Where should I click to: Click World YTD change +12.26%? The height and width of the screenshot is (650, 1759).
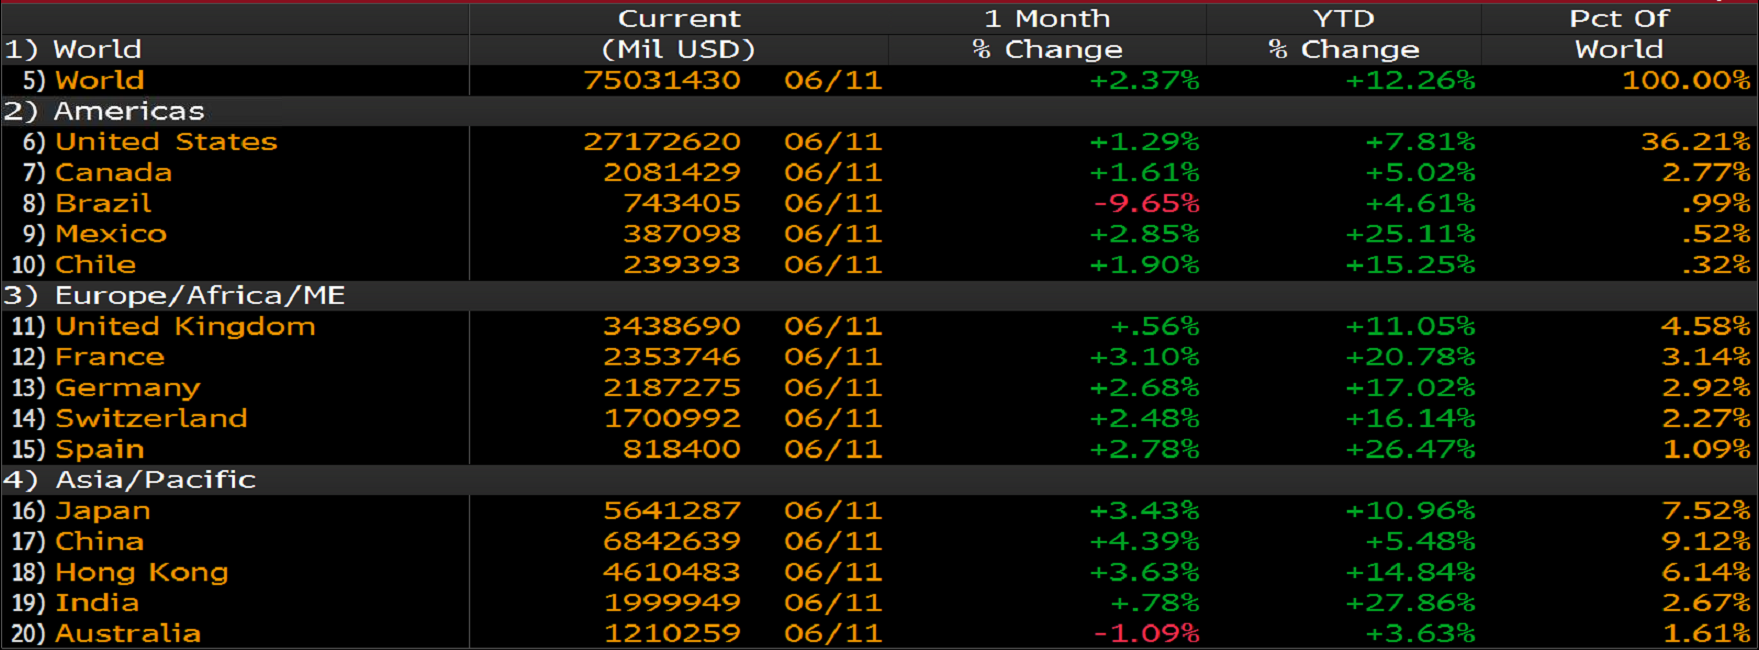point(1410,80)
